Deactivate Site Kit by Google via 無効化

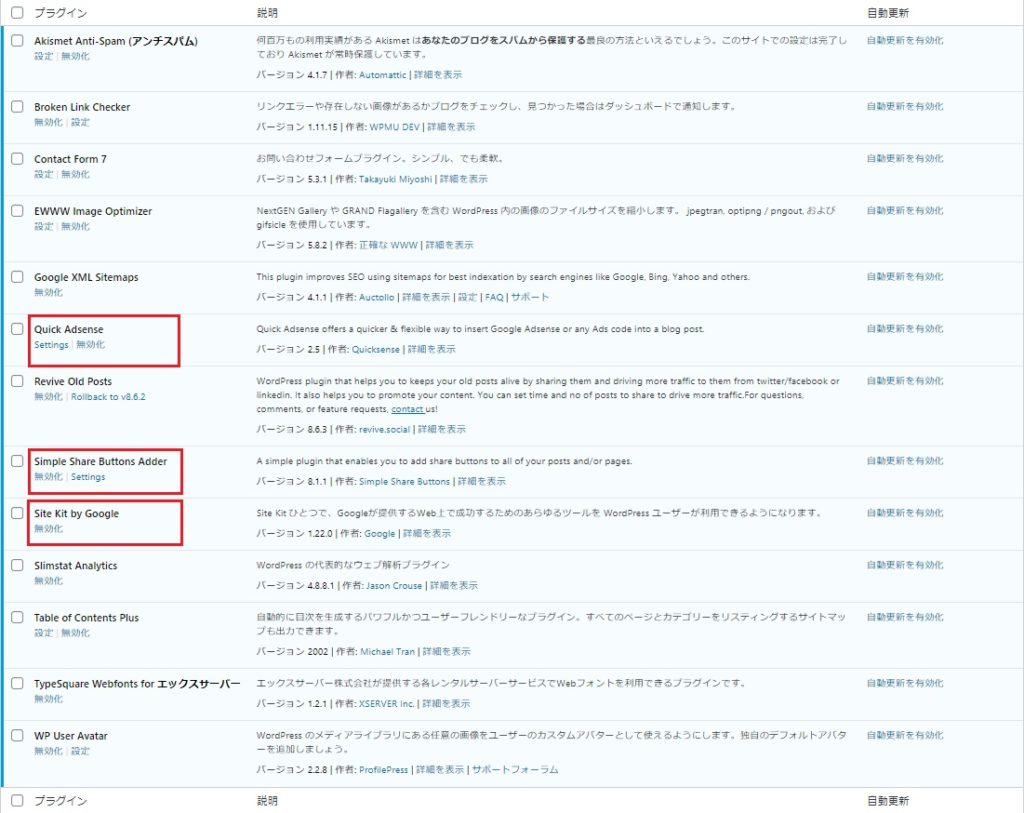48,529
